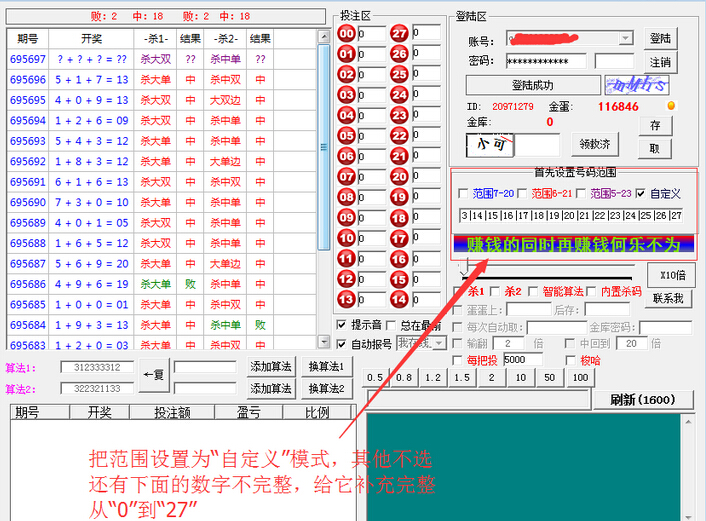Click the multiplier slider handle
Screen dimensions: 706x521
[464, 267]
